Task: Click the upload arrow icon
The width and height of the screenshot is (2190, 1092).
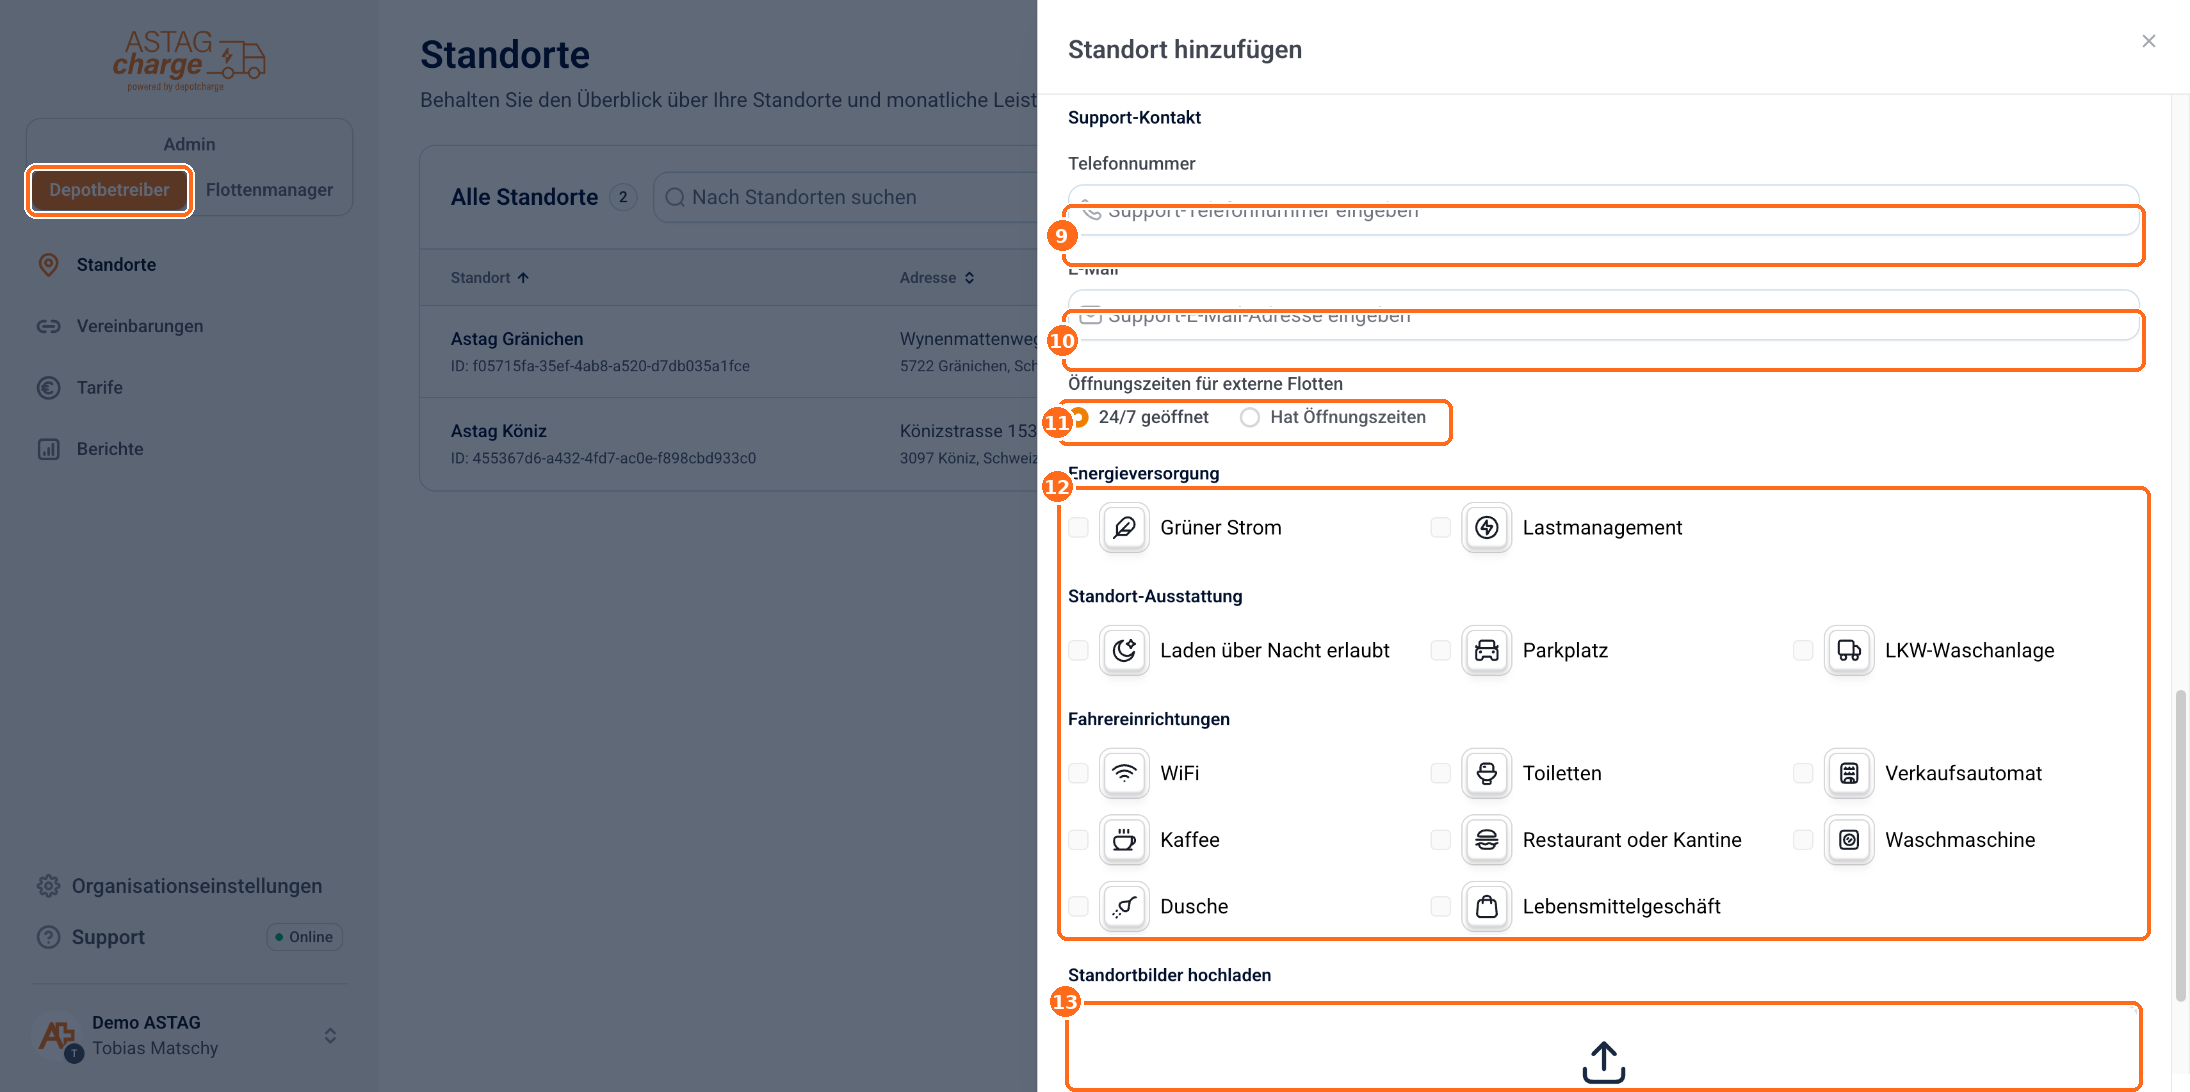Action: tap(1604, 1062)
